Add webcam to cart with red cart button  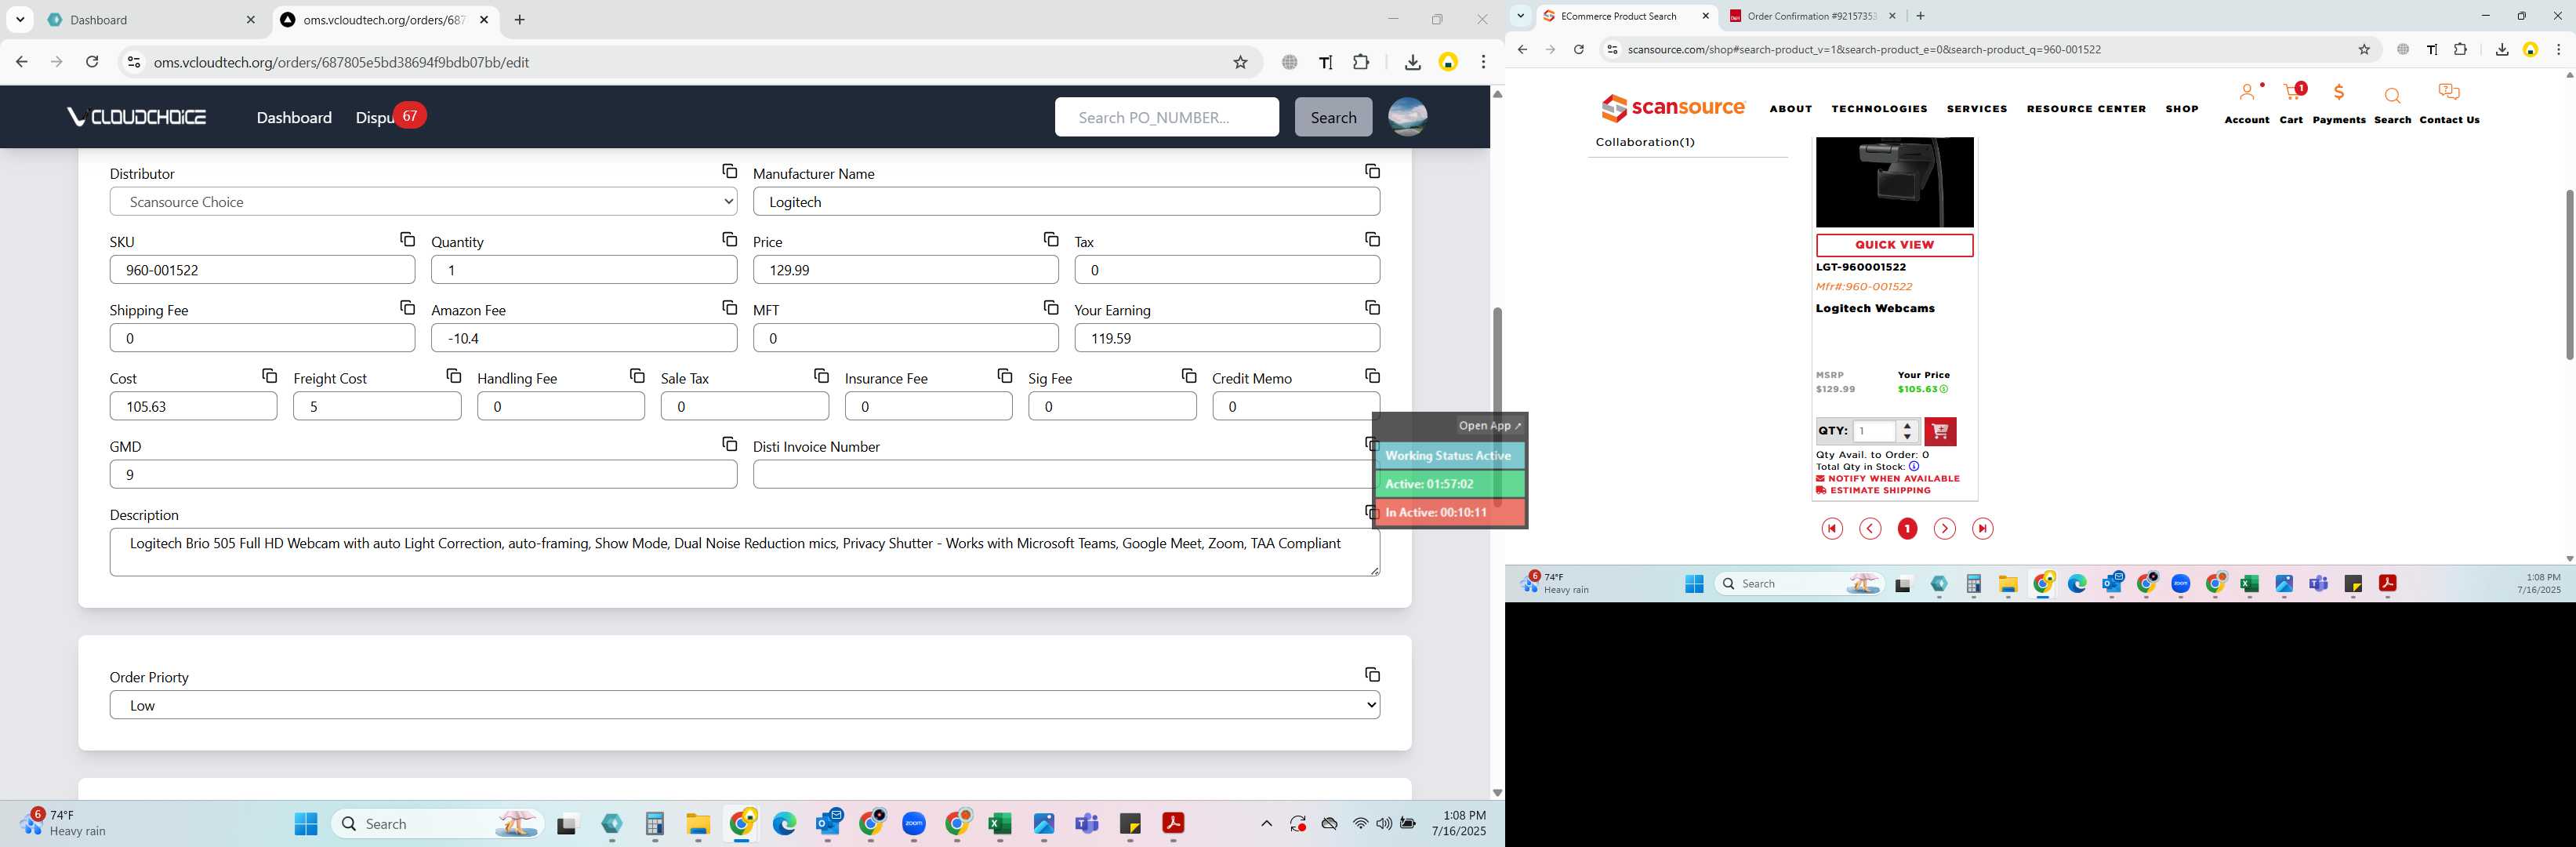coord(1940,431)
